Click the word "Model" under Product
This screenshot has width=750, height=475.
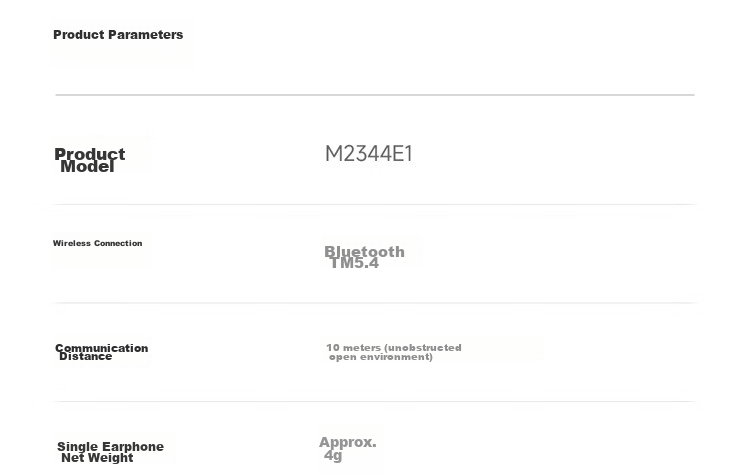pyautogui.click(x=87, y=167)
